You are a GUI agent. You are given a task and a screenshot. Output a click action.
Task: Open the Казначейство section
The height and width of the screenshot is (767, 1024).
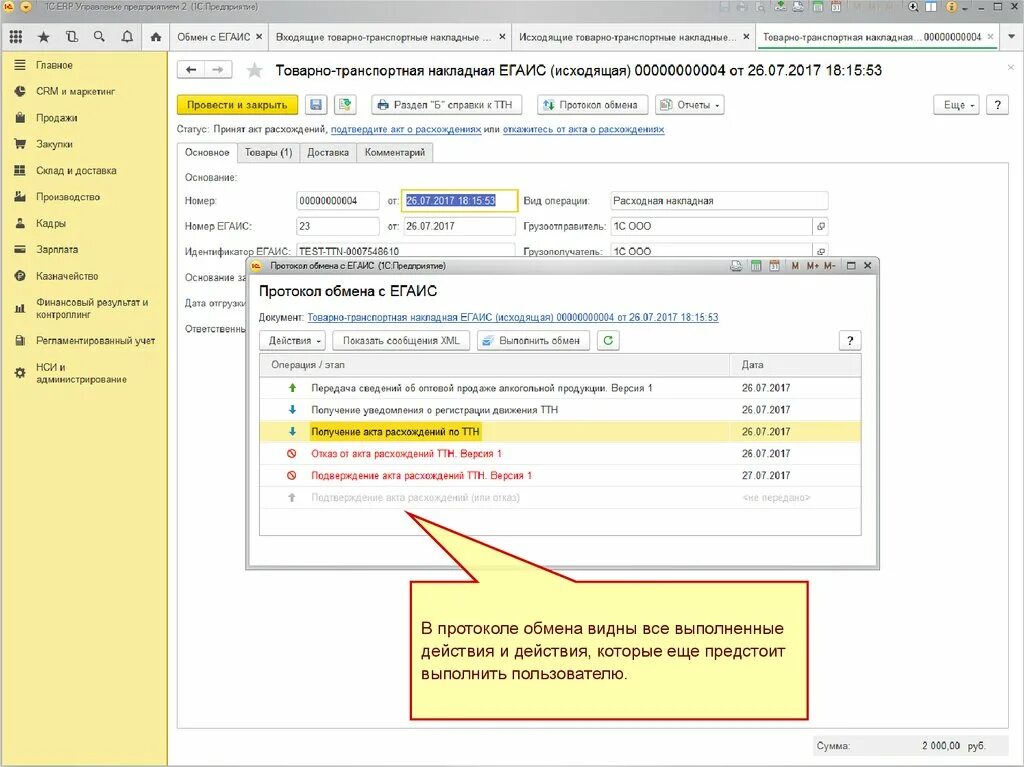(67, 276)
